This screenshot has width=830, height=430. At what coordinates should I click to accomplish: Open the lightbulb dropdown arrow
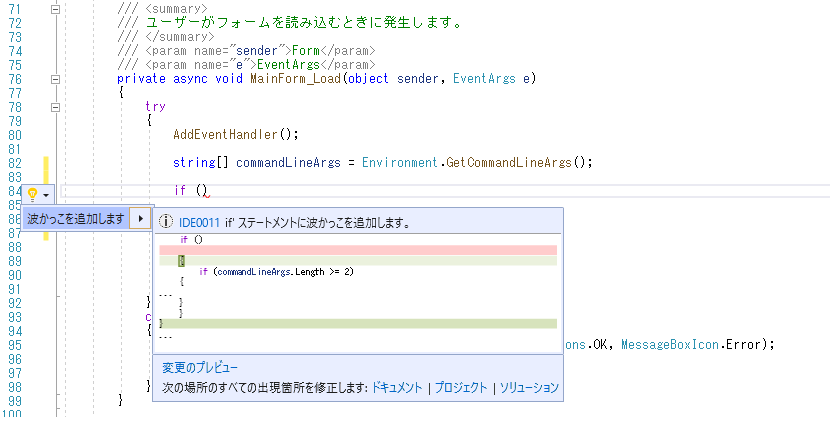pyautogui.click(x=46, y=195)
